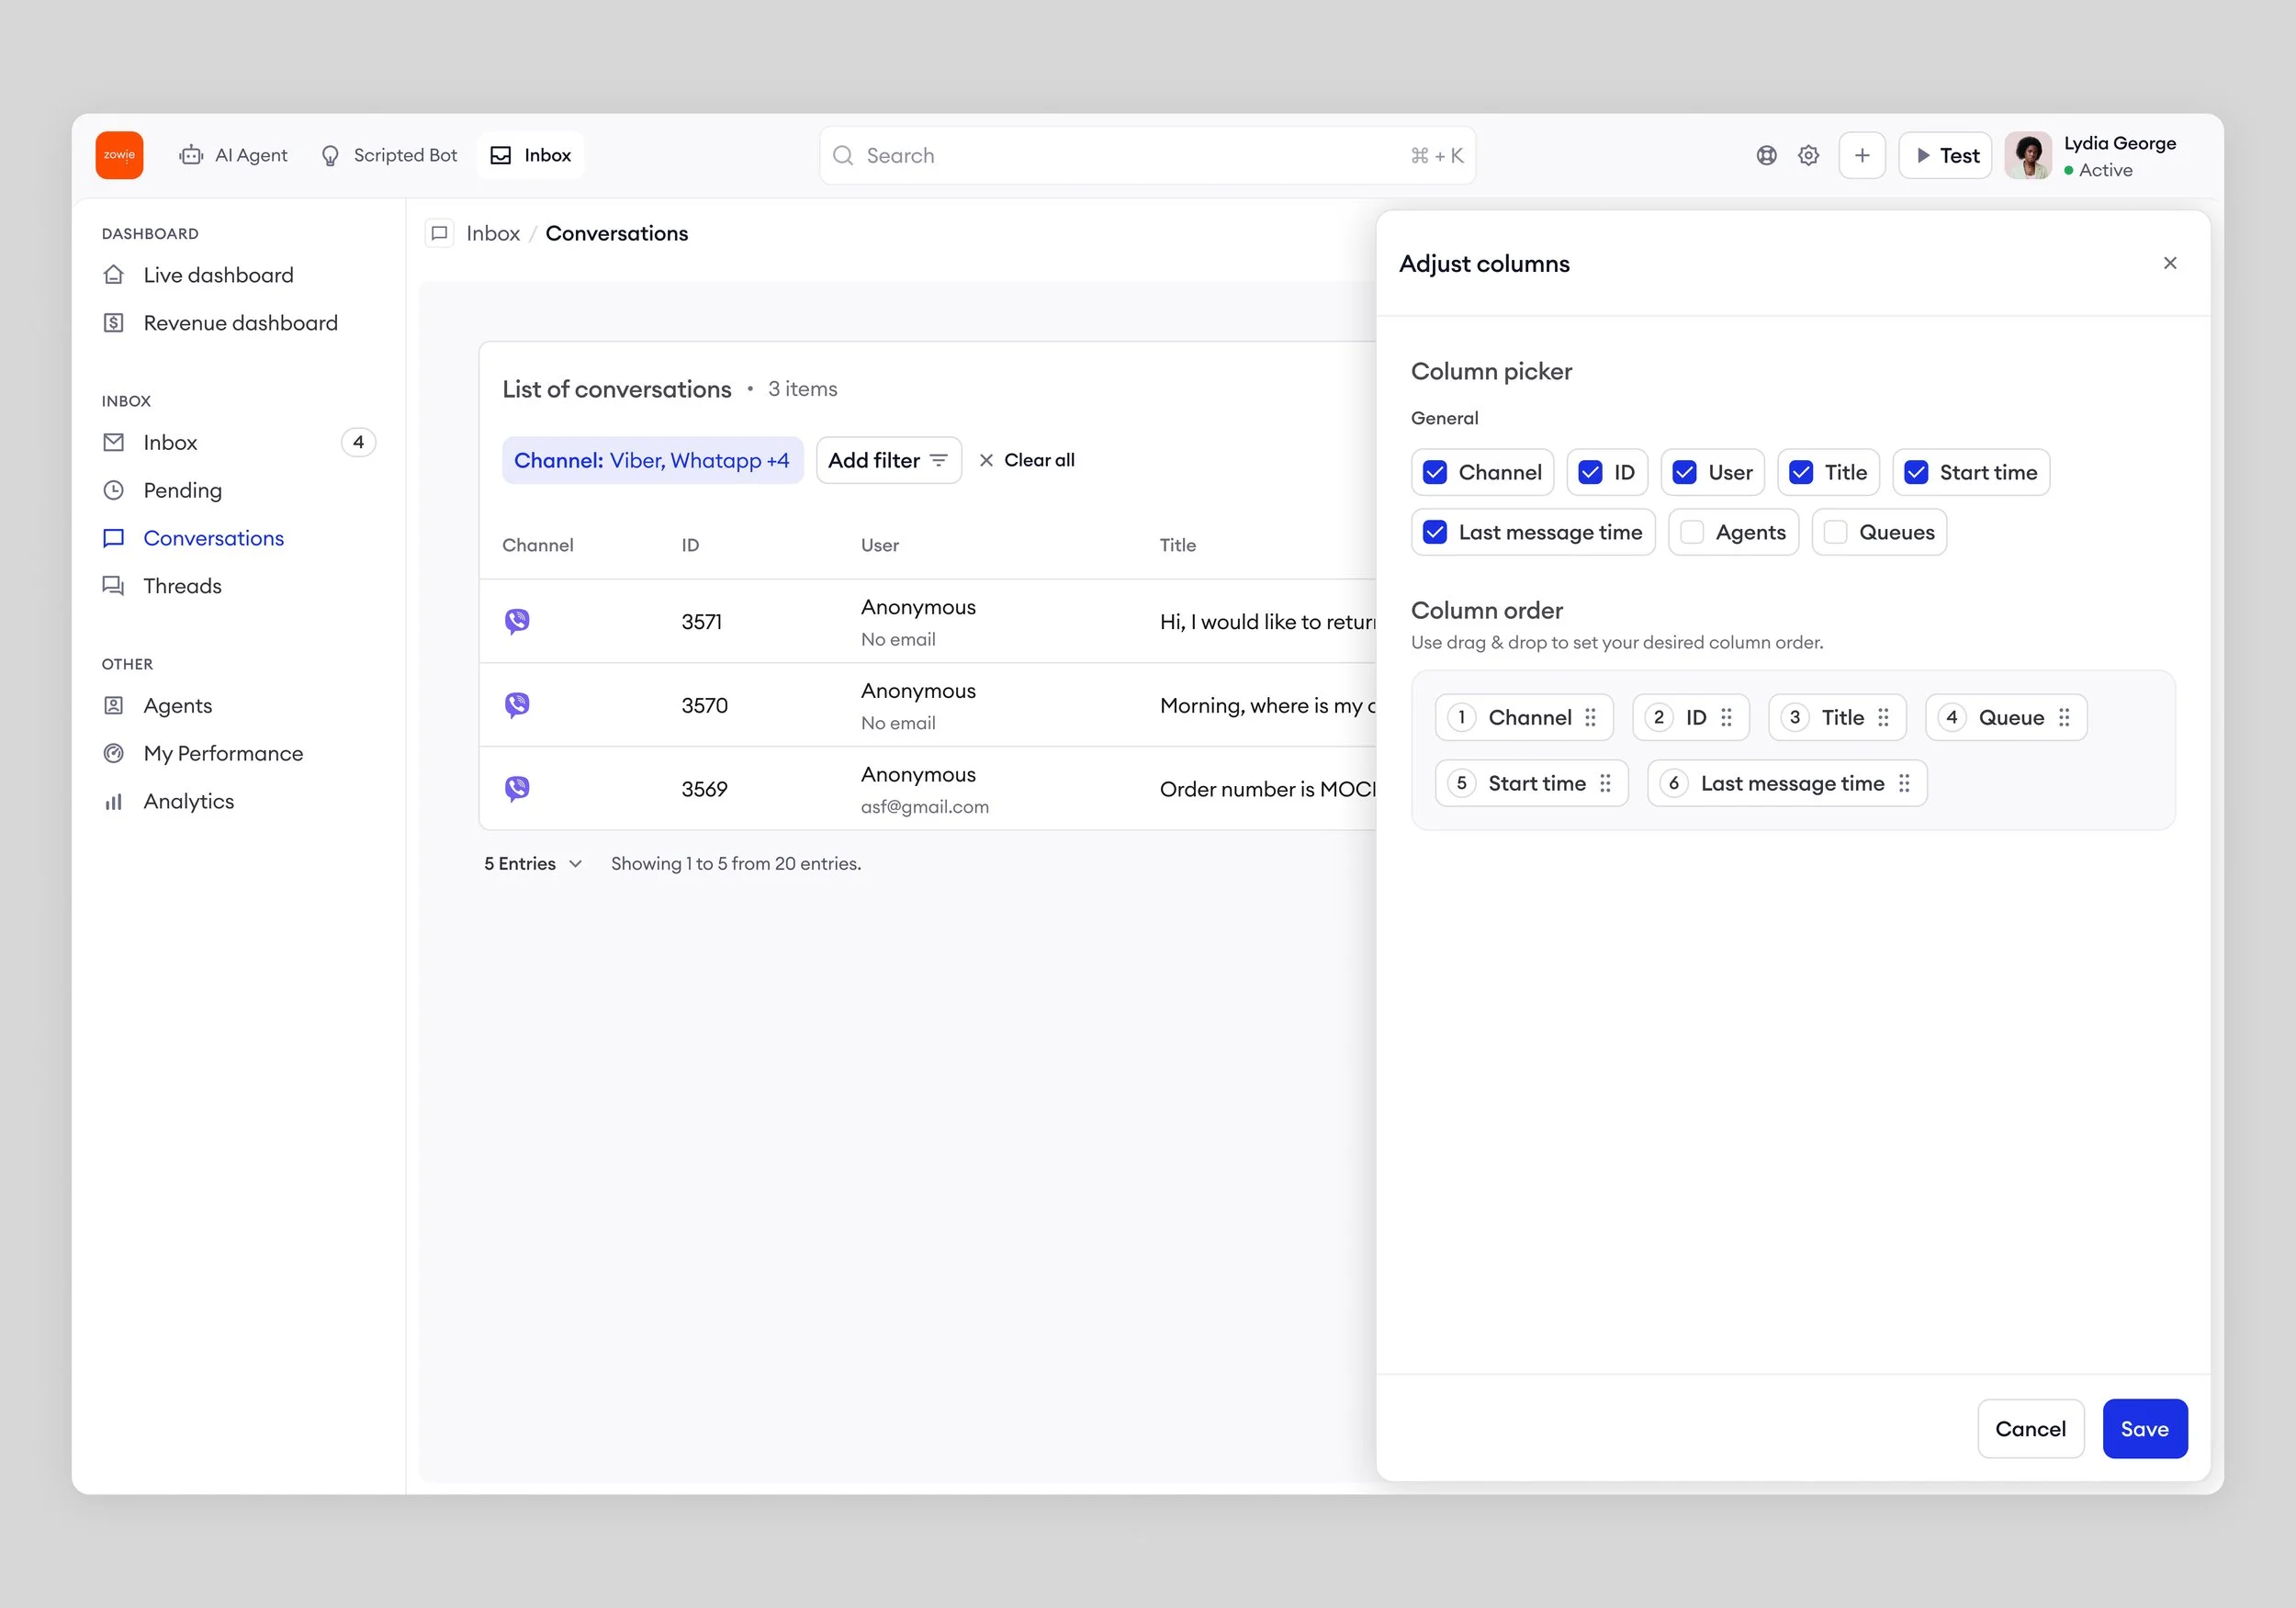This screenshot has height=1608, width=2296.
Task: Click the Live dashboard home icon
Action: point(114,275)
